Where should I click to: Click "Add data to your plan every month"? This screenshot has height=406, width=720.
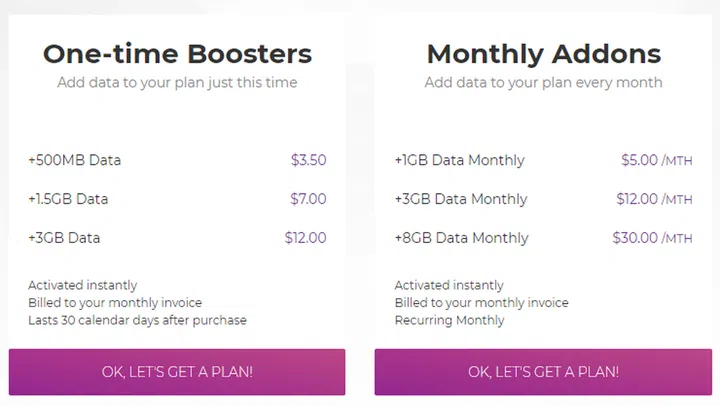[x=543, y=82]
